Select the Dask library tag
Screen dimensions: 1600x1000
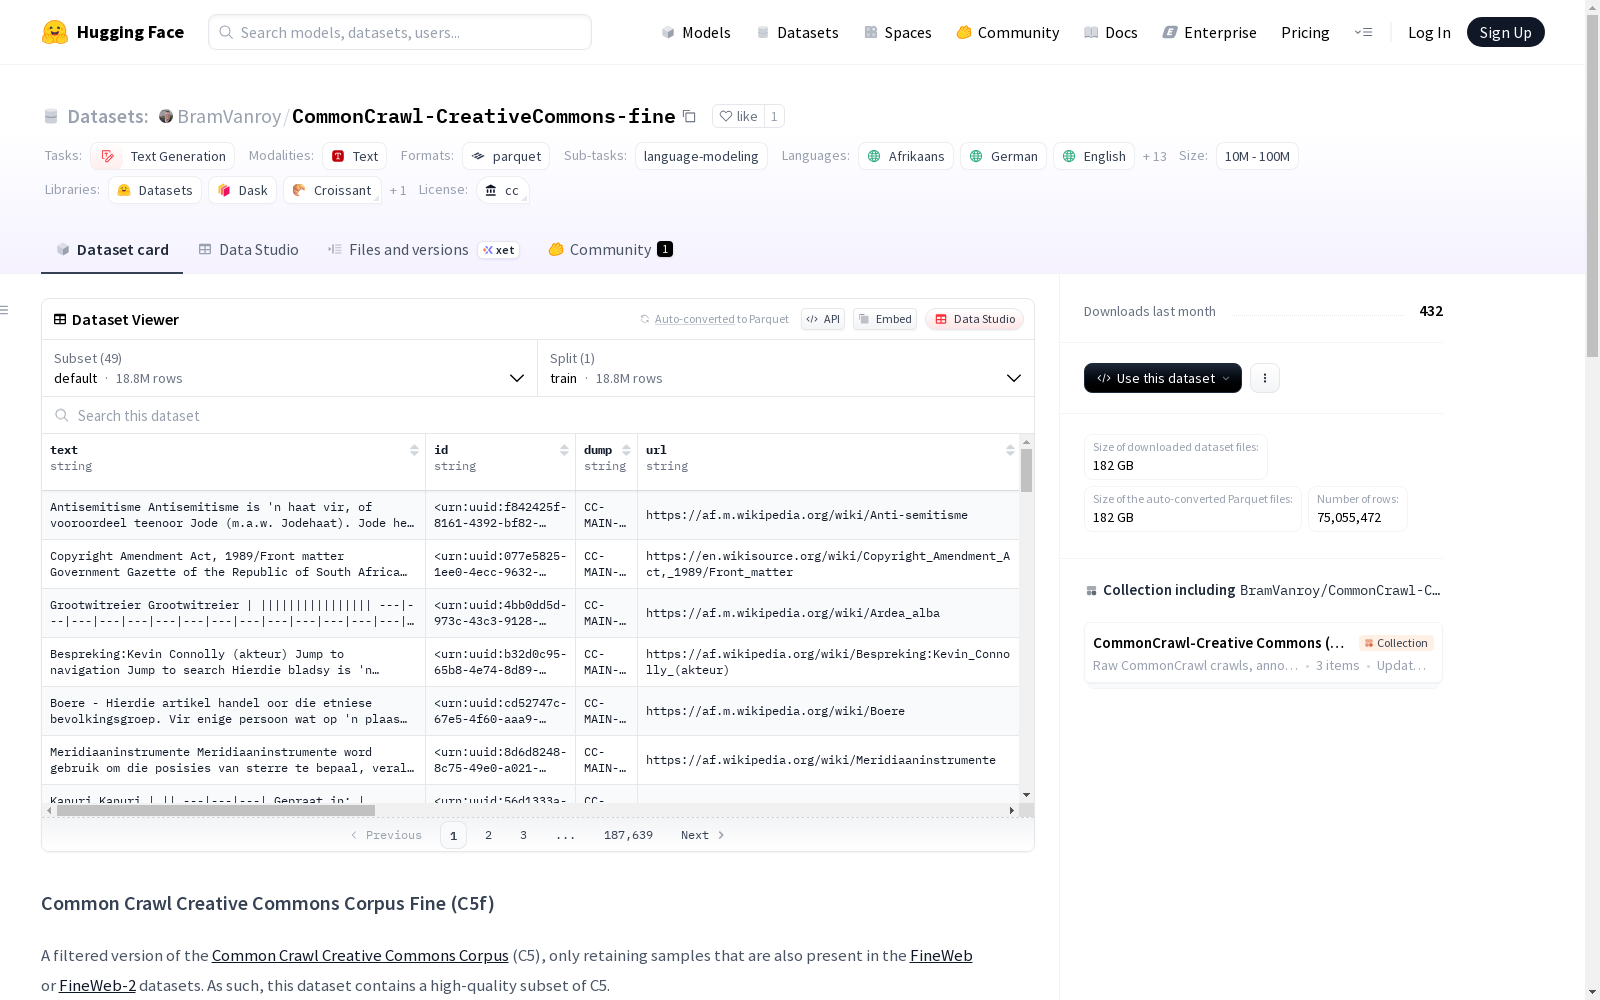[243, 190]
